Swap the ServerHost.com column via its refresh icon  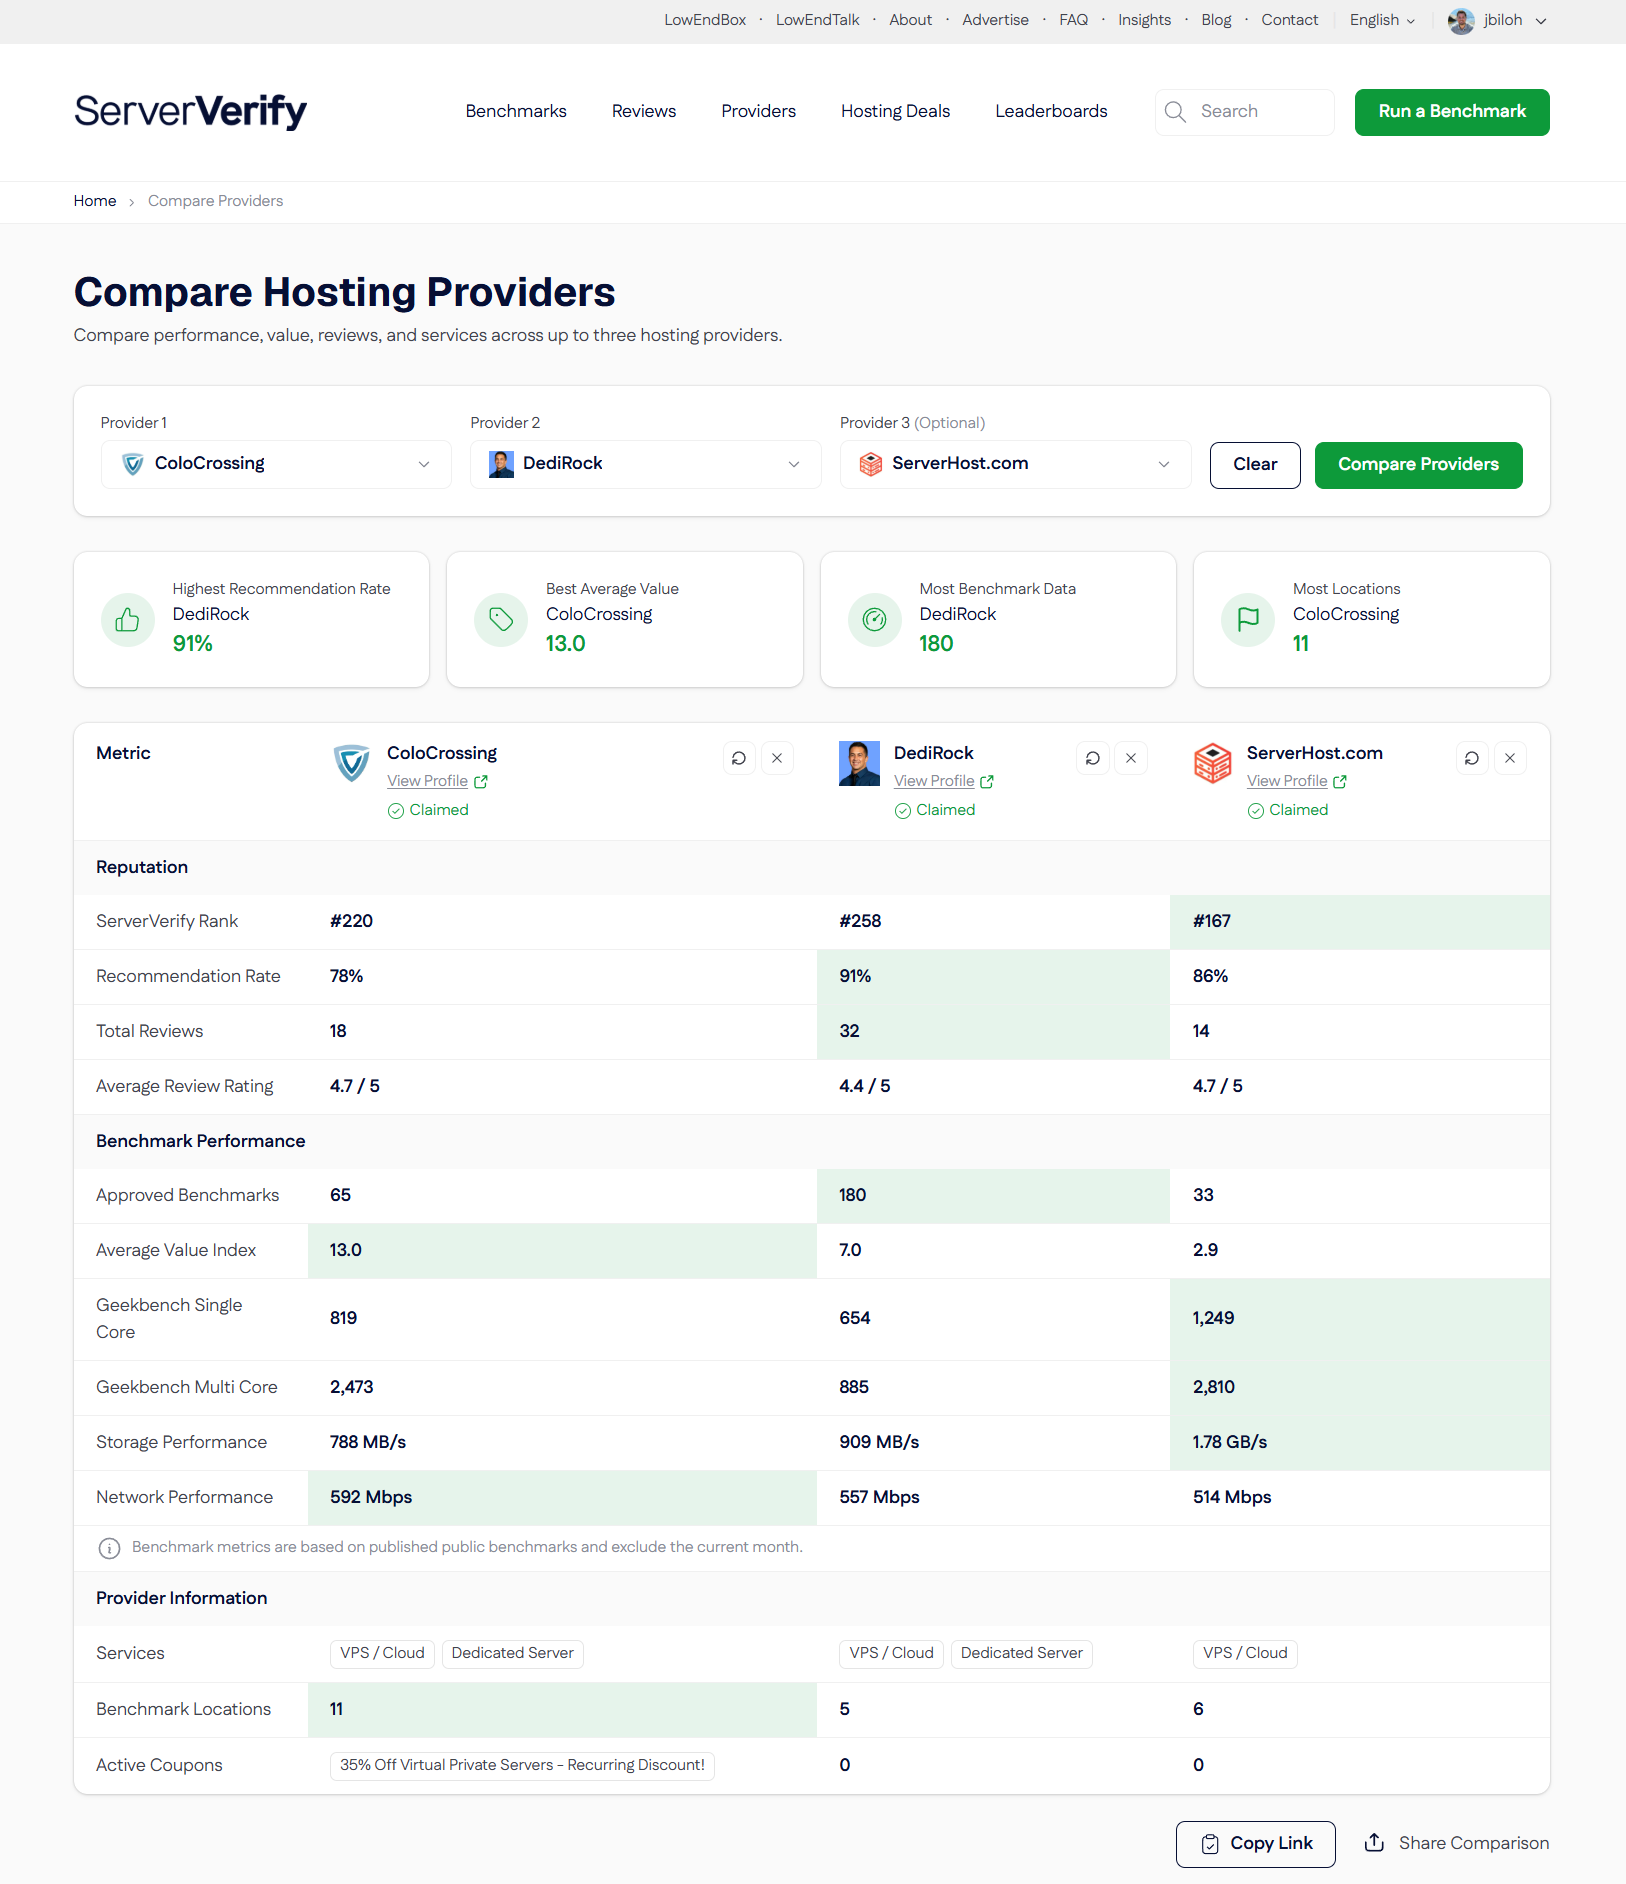(1472, 758)
